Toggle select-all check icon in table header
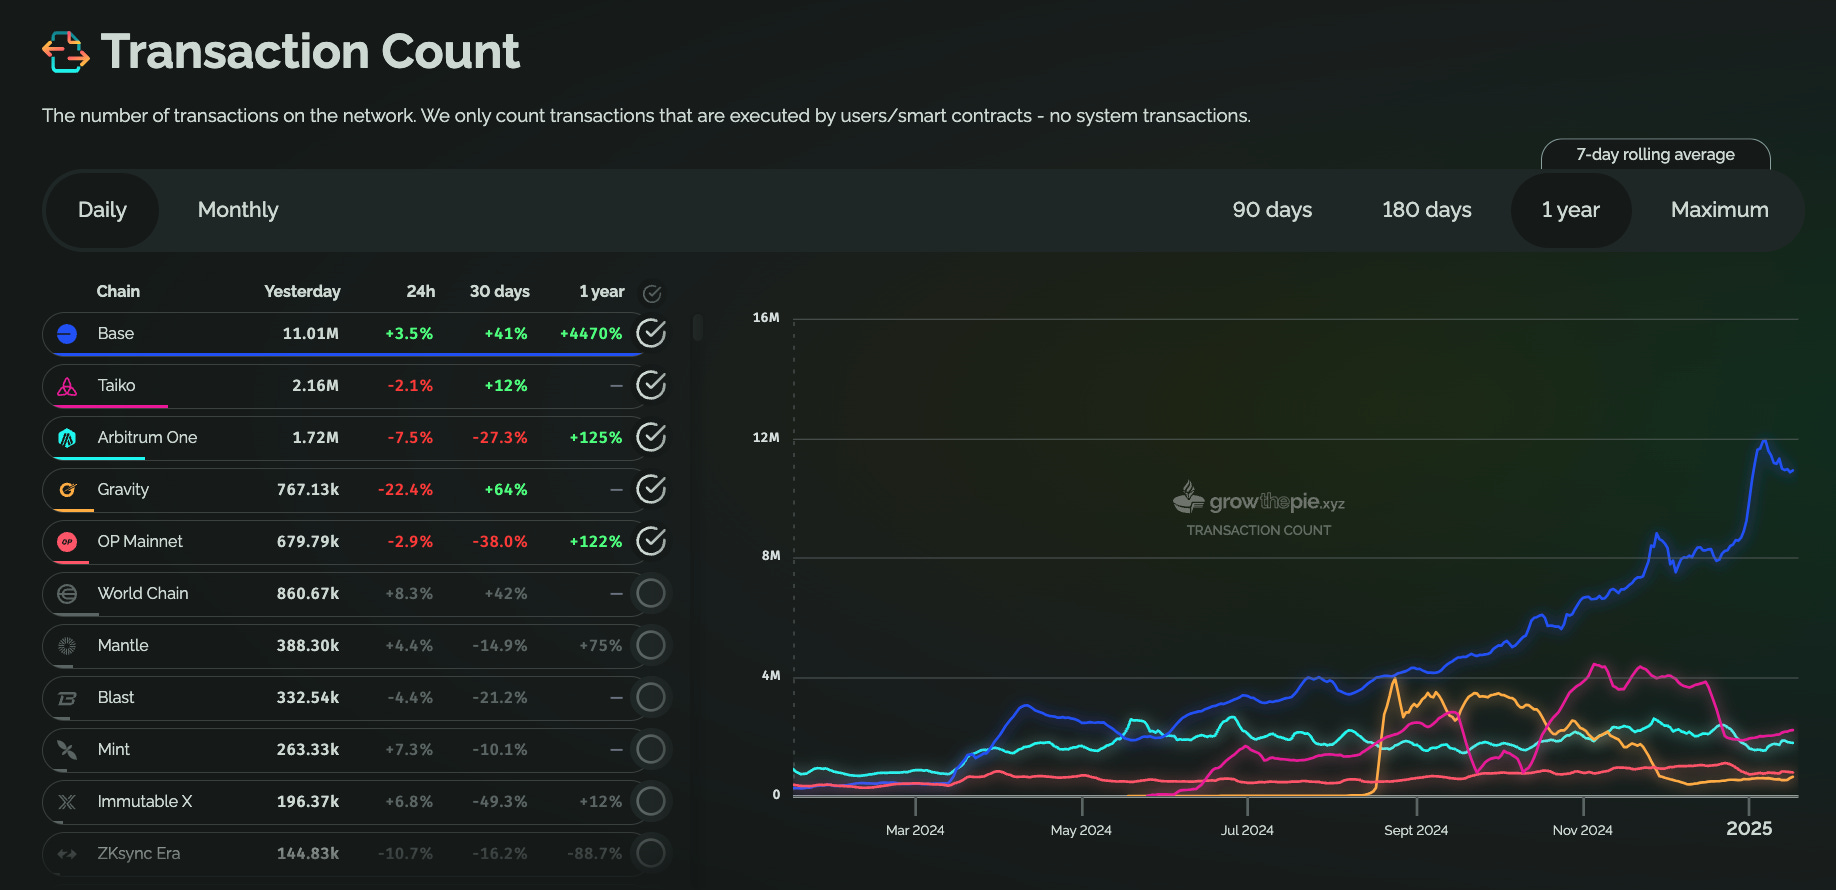 tap(652, 293)
